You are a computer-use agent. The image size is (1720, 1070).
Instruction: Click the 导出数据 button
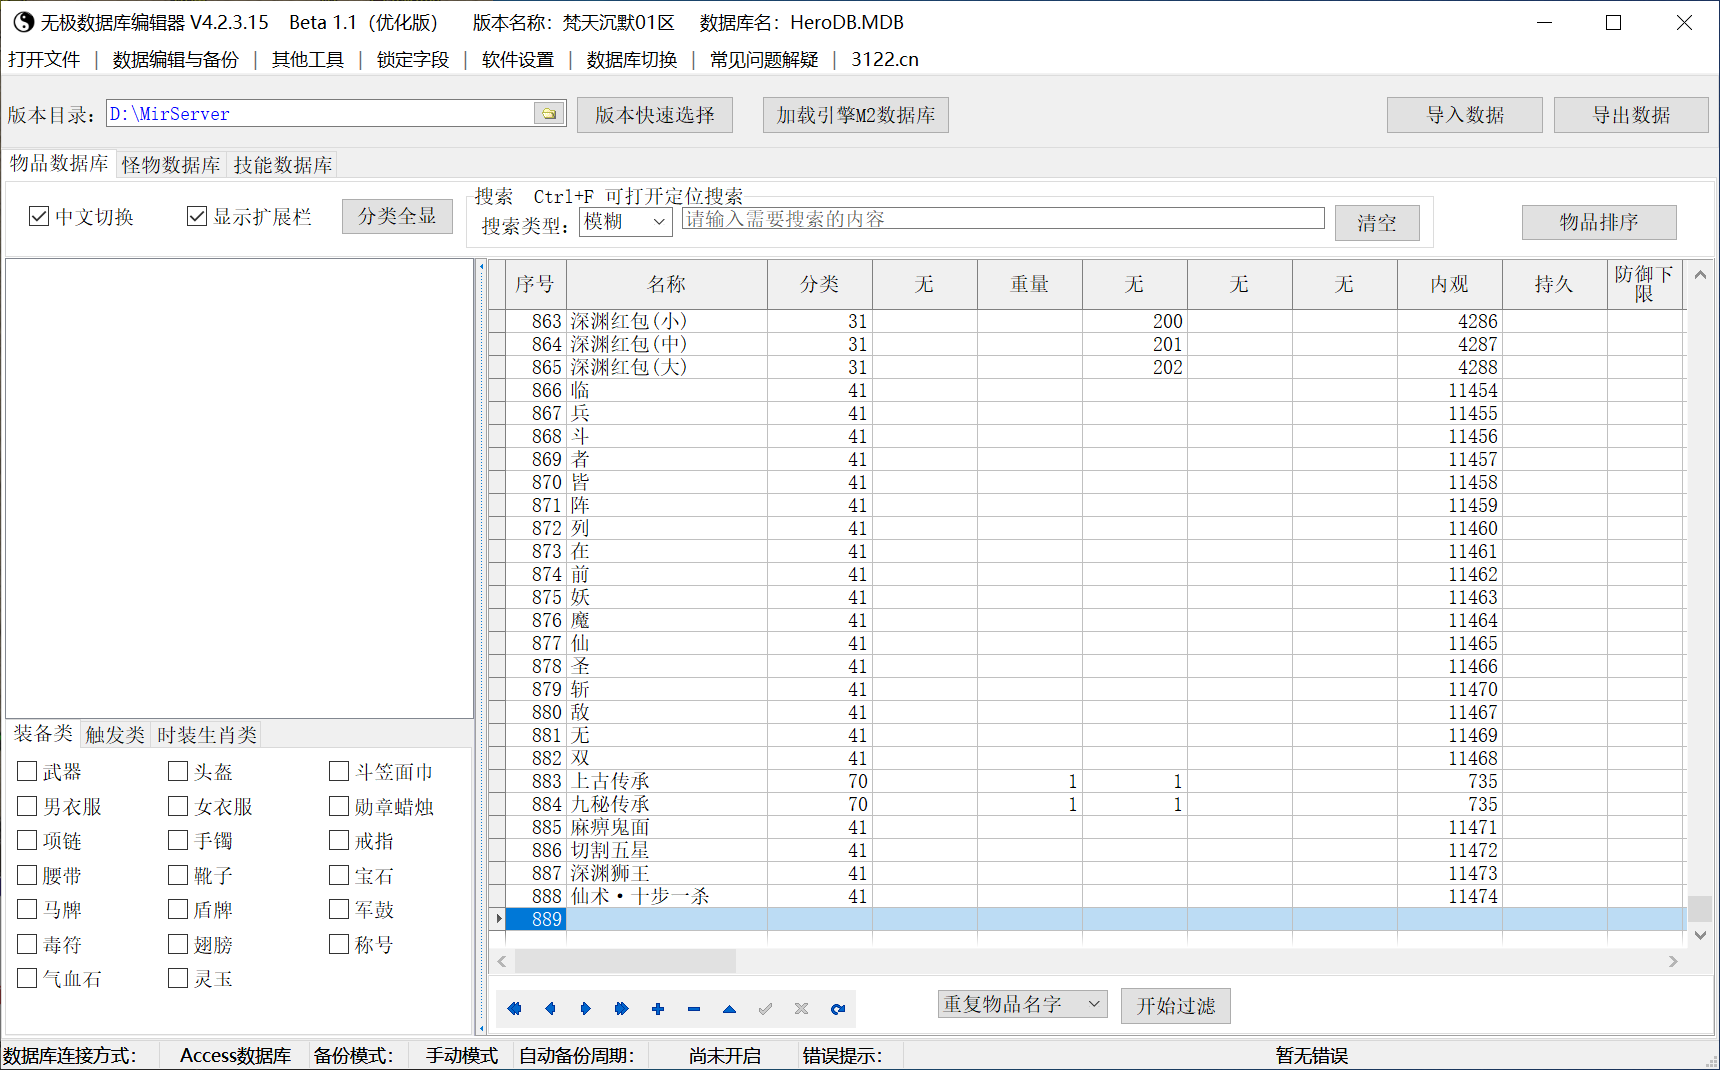(1632, 115)
